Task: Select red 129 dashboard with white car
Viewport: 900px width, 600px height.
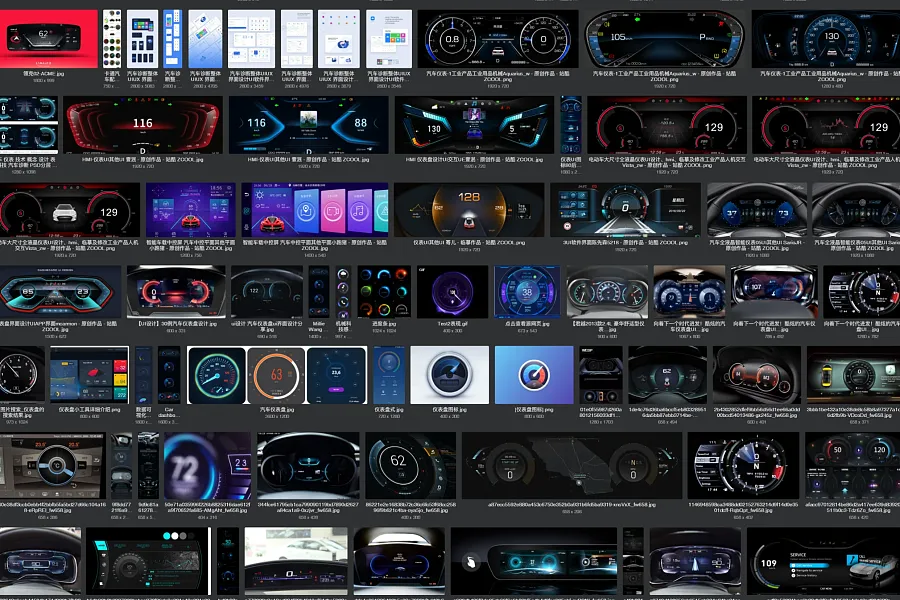Action: 69,210
